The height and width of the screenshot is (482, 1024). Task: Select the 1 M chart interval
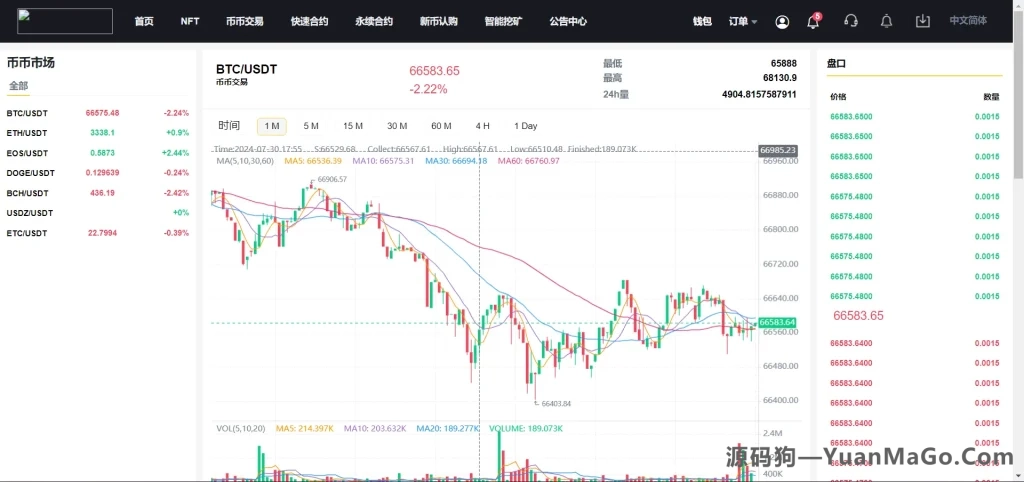tap(272, 126)
